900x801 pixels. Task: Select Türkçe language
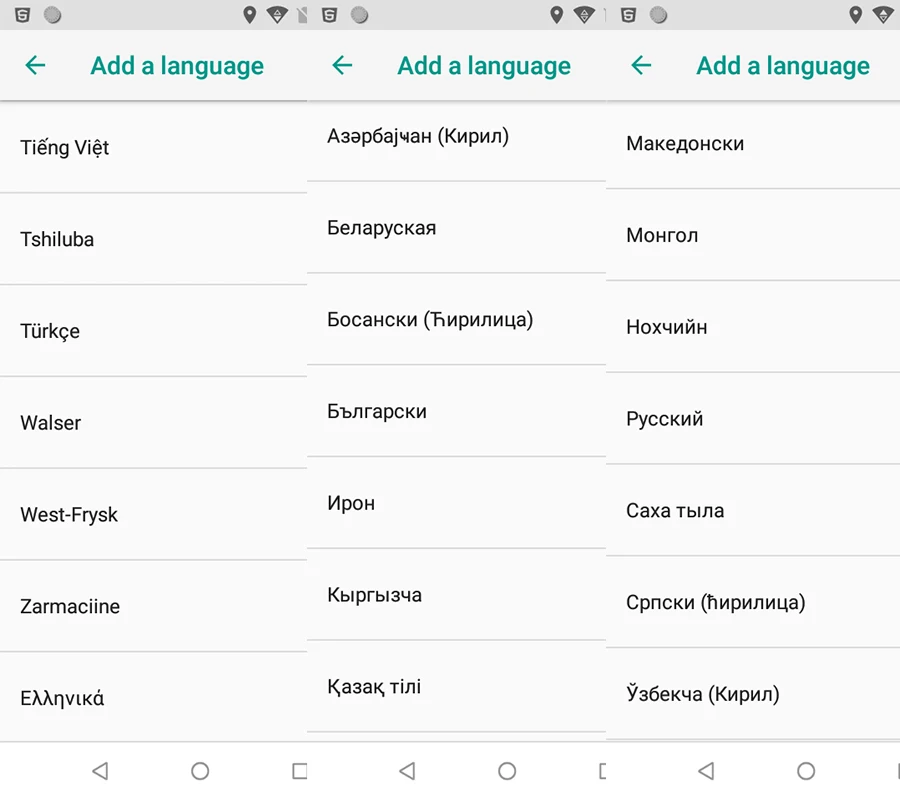pos(153,331)
